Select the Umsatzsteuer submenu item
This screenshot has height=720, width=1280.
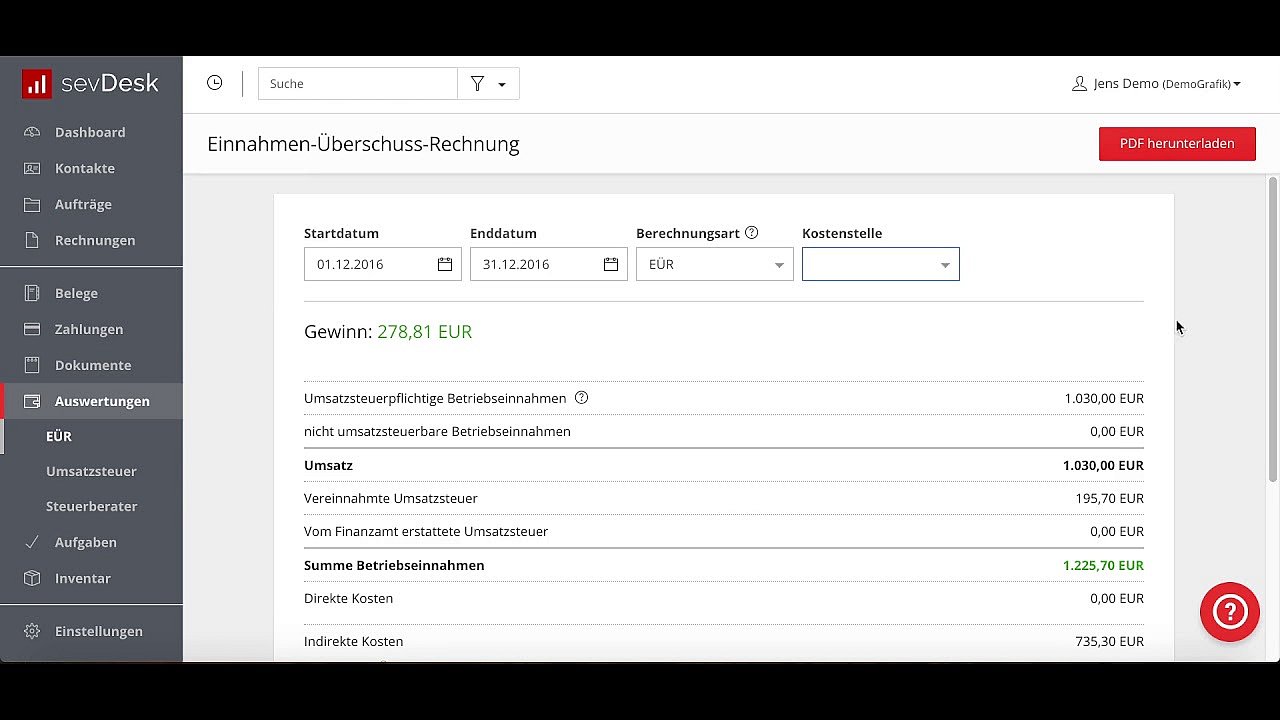(91, 471)
